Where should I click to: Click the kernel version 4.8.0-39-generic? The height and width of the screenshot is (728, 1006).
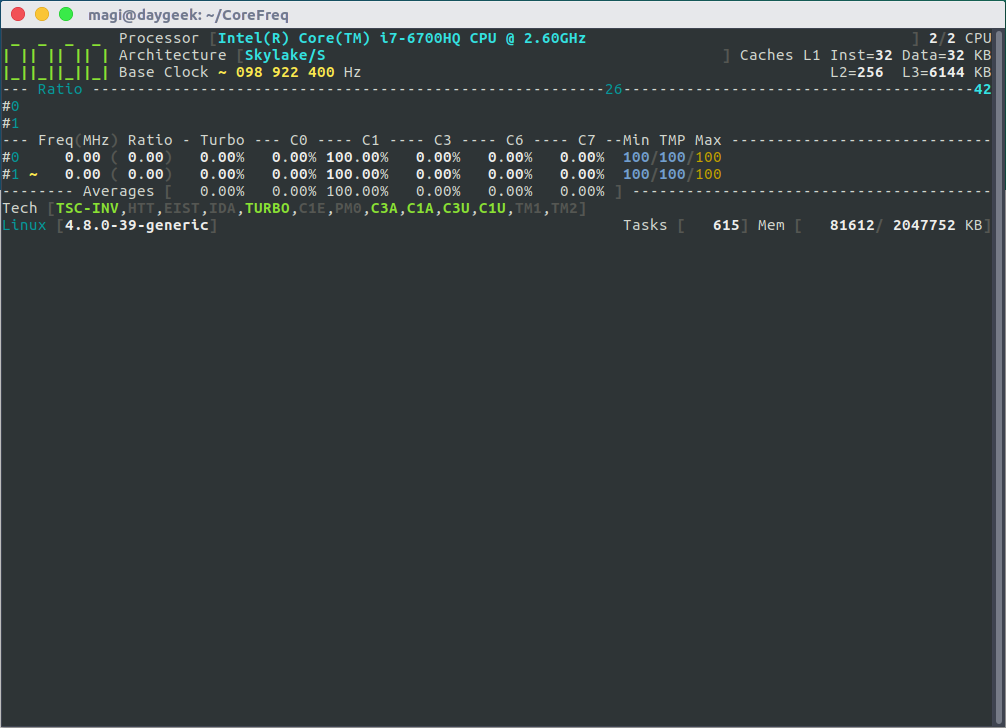(x=137, y=225)
